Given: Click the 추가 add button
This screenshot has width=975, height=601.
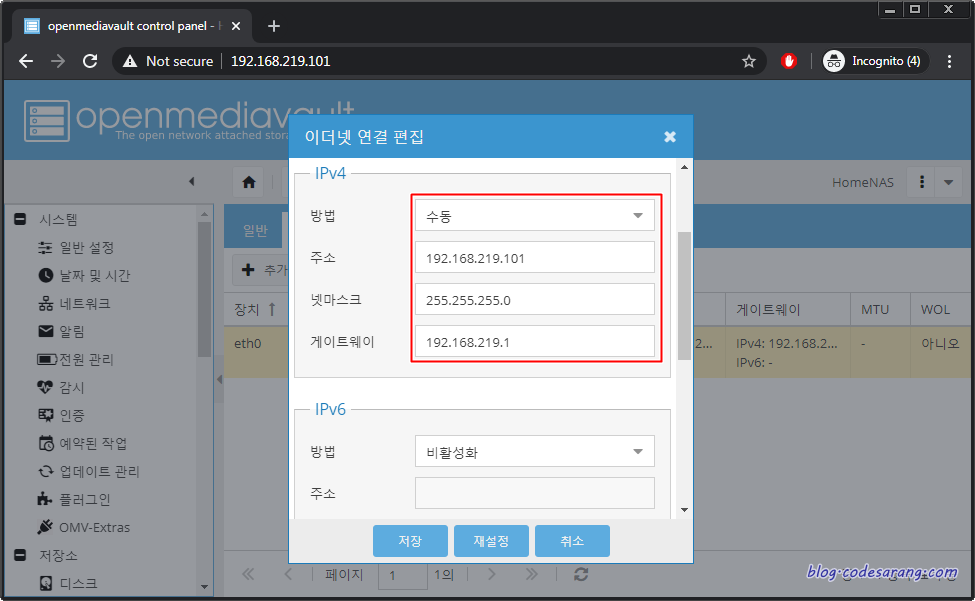Looking at the screenshot, I should pyautogui.click(x=261, y=270).
